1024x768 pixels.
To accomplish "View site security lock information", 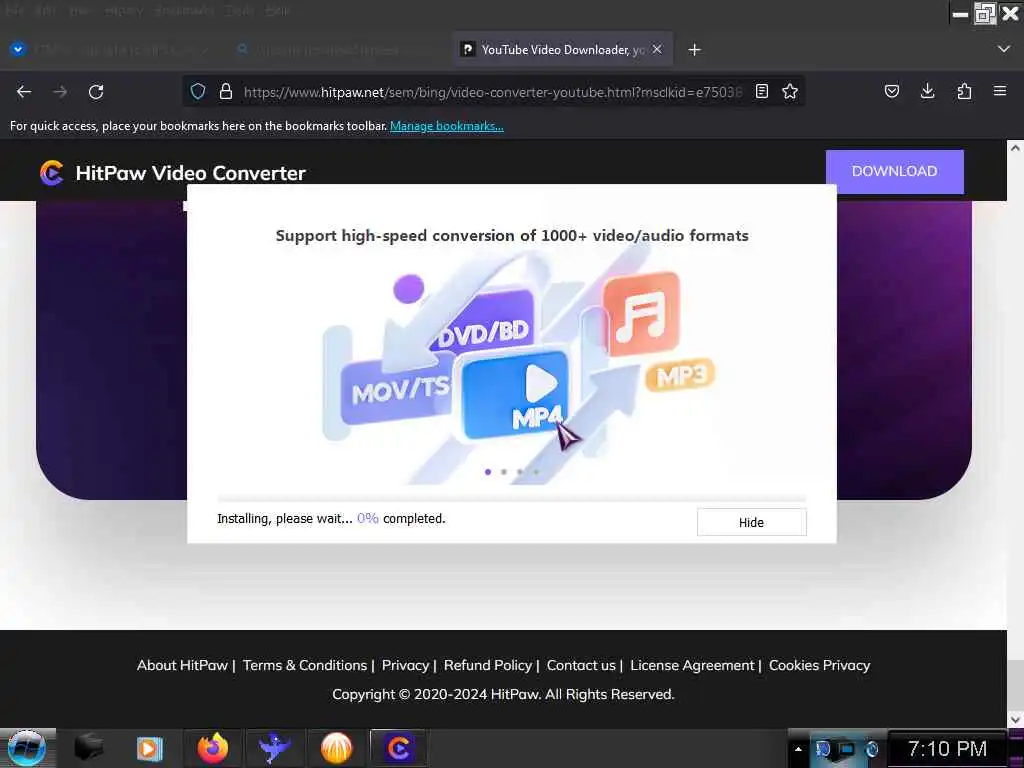I will (226, 91).
